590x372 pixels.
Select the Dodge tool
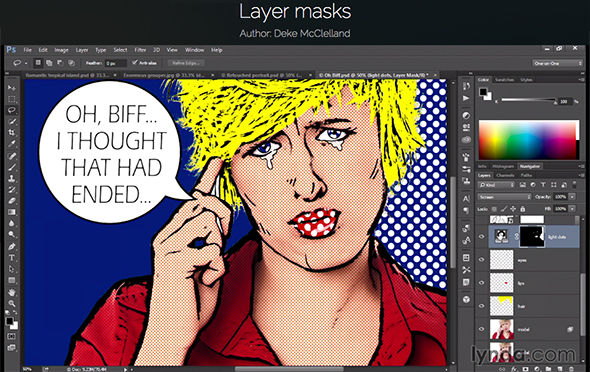tap(12, 235)
